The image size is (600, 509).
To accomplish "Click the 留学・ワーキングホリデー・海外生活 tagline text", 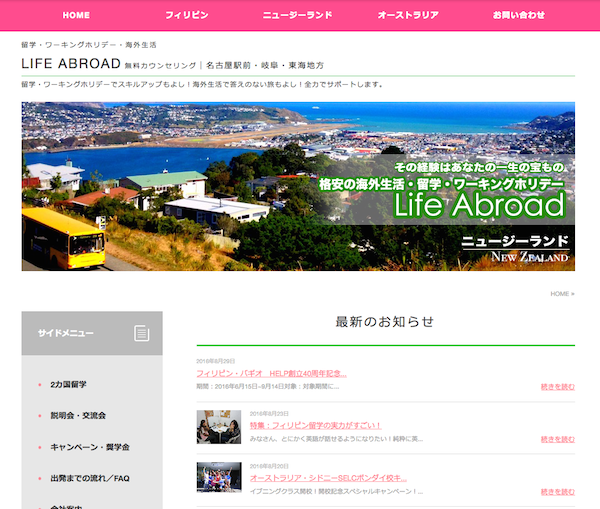I will [89, 45].
